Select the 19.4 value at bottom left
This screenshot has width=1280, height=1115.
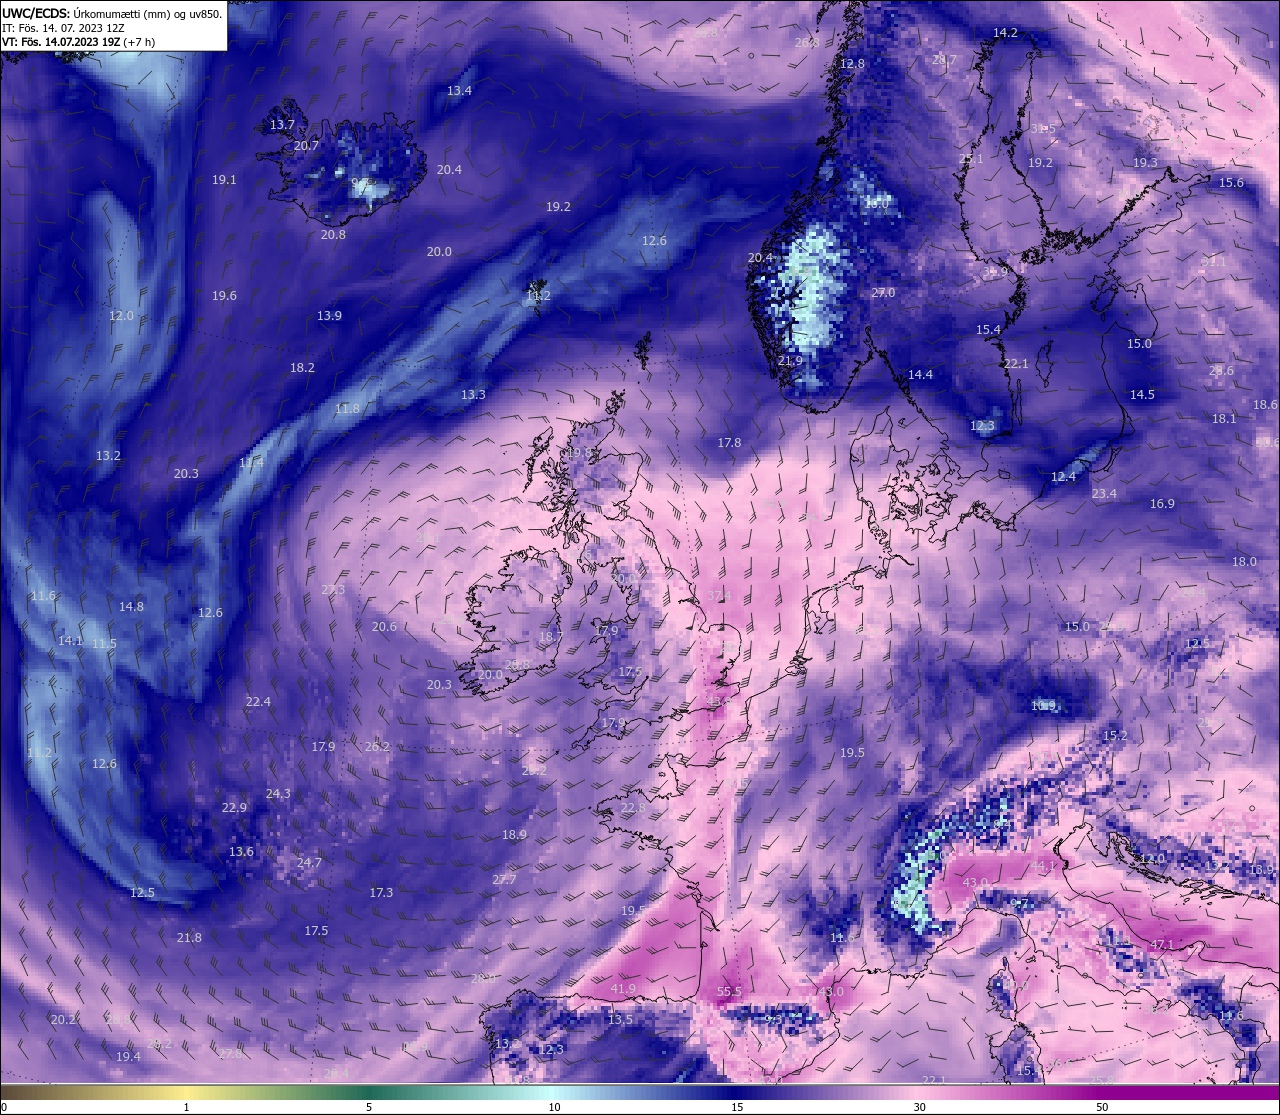[x=128, y=1057]
